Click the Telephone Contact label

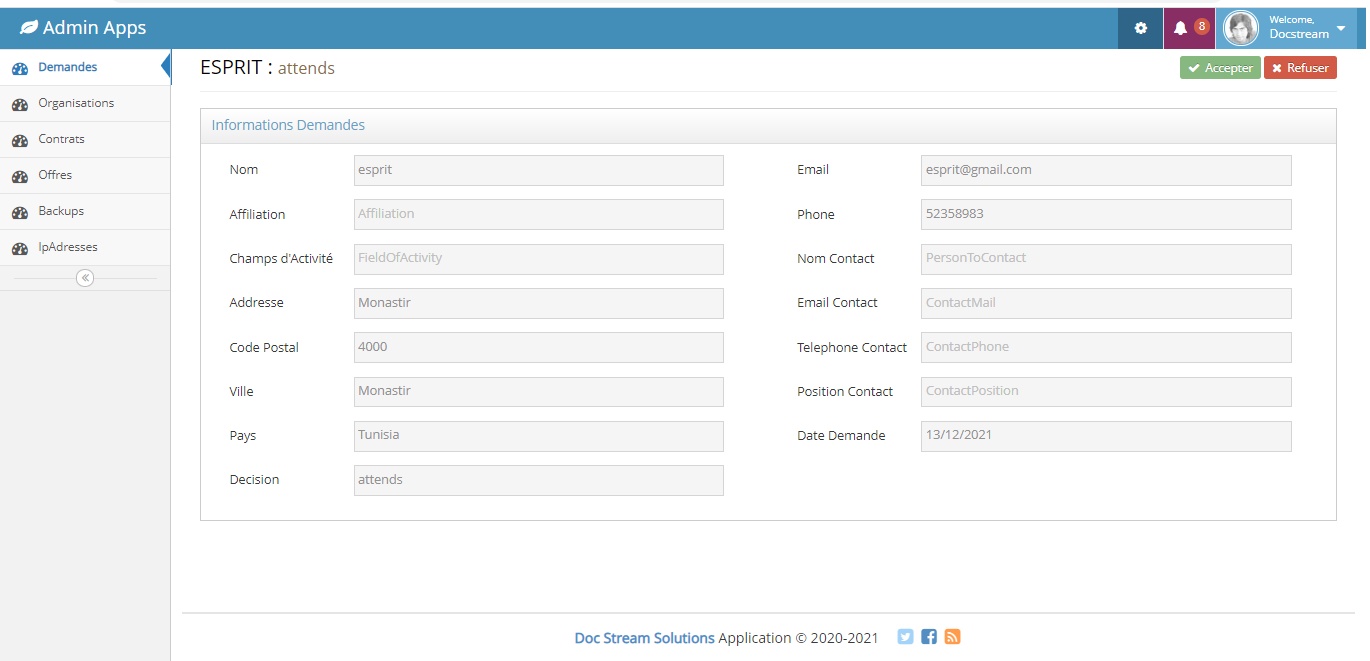(x=852, y=348)
